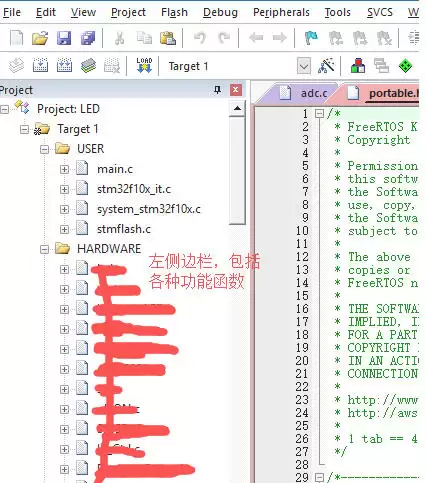Click the Copy icon
The image size is (426, 483).
144,38
